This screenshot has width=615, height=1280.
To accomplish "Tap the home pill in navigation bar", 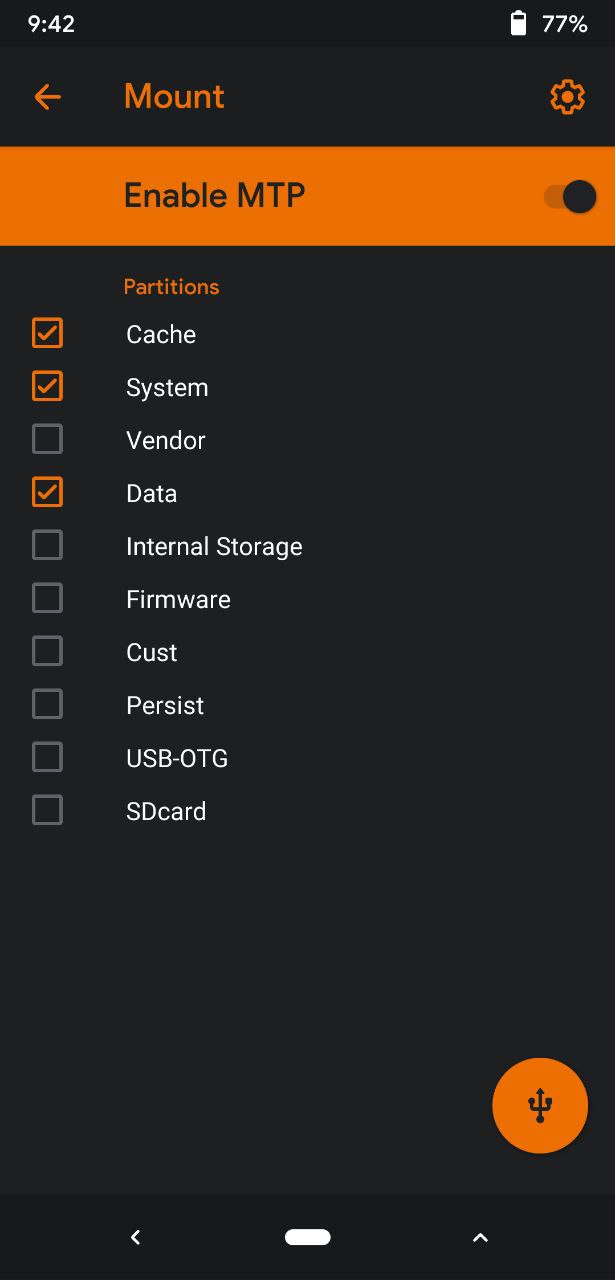I will point(307,1237).
